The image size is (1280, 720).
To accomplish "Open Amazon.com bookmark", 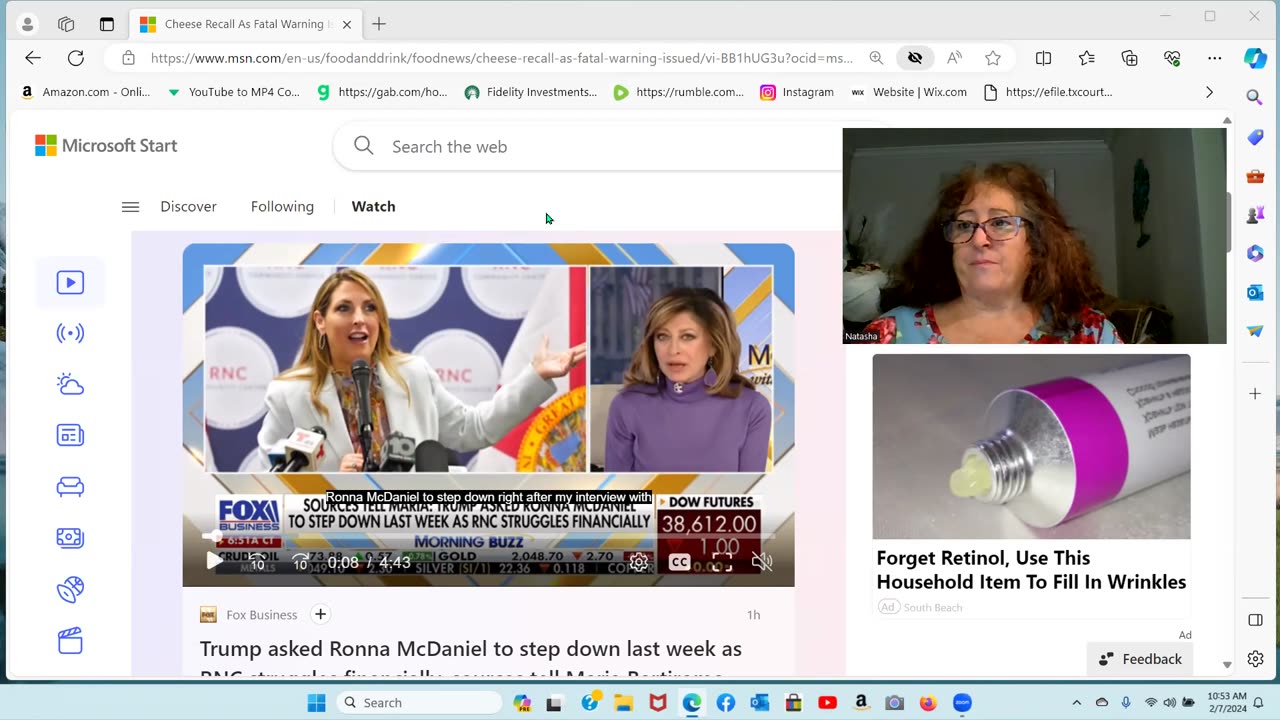I will pyautogui.click(x=85, y=92).
